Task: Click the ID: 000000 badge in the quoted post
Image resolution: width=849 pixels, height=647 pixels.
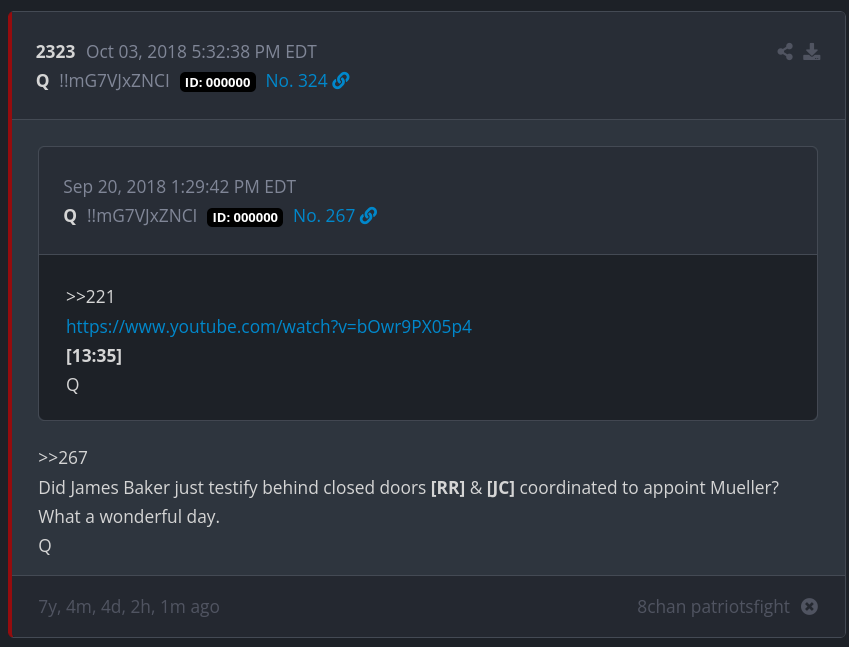Action: tap(245, 217)
